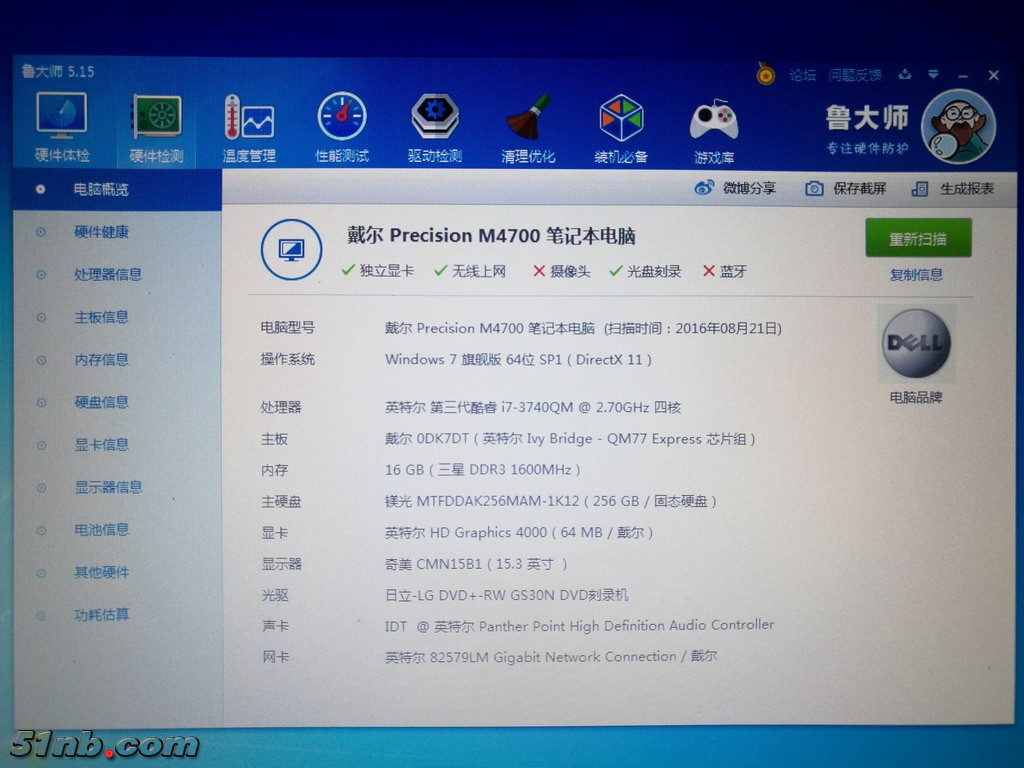Expand the arrow next to the download icon
1024x768 pixels.
coord(933,74)
